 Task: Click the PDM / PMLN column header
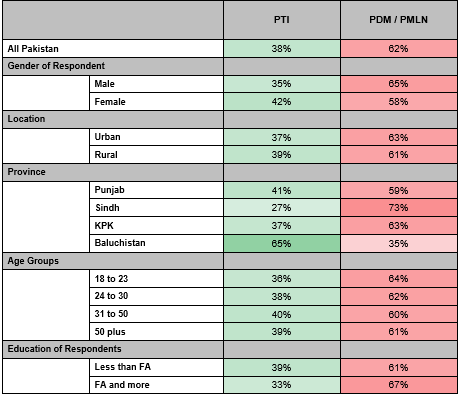click(x=399, y=20)
